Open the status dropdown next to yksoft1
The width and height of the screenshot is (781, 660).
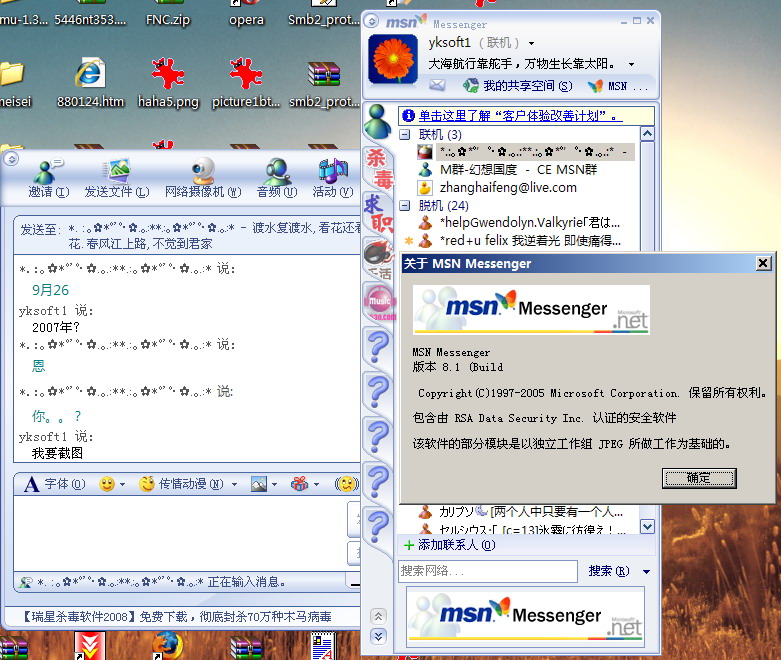tap(531, 43)
